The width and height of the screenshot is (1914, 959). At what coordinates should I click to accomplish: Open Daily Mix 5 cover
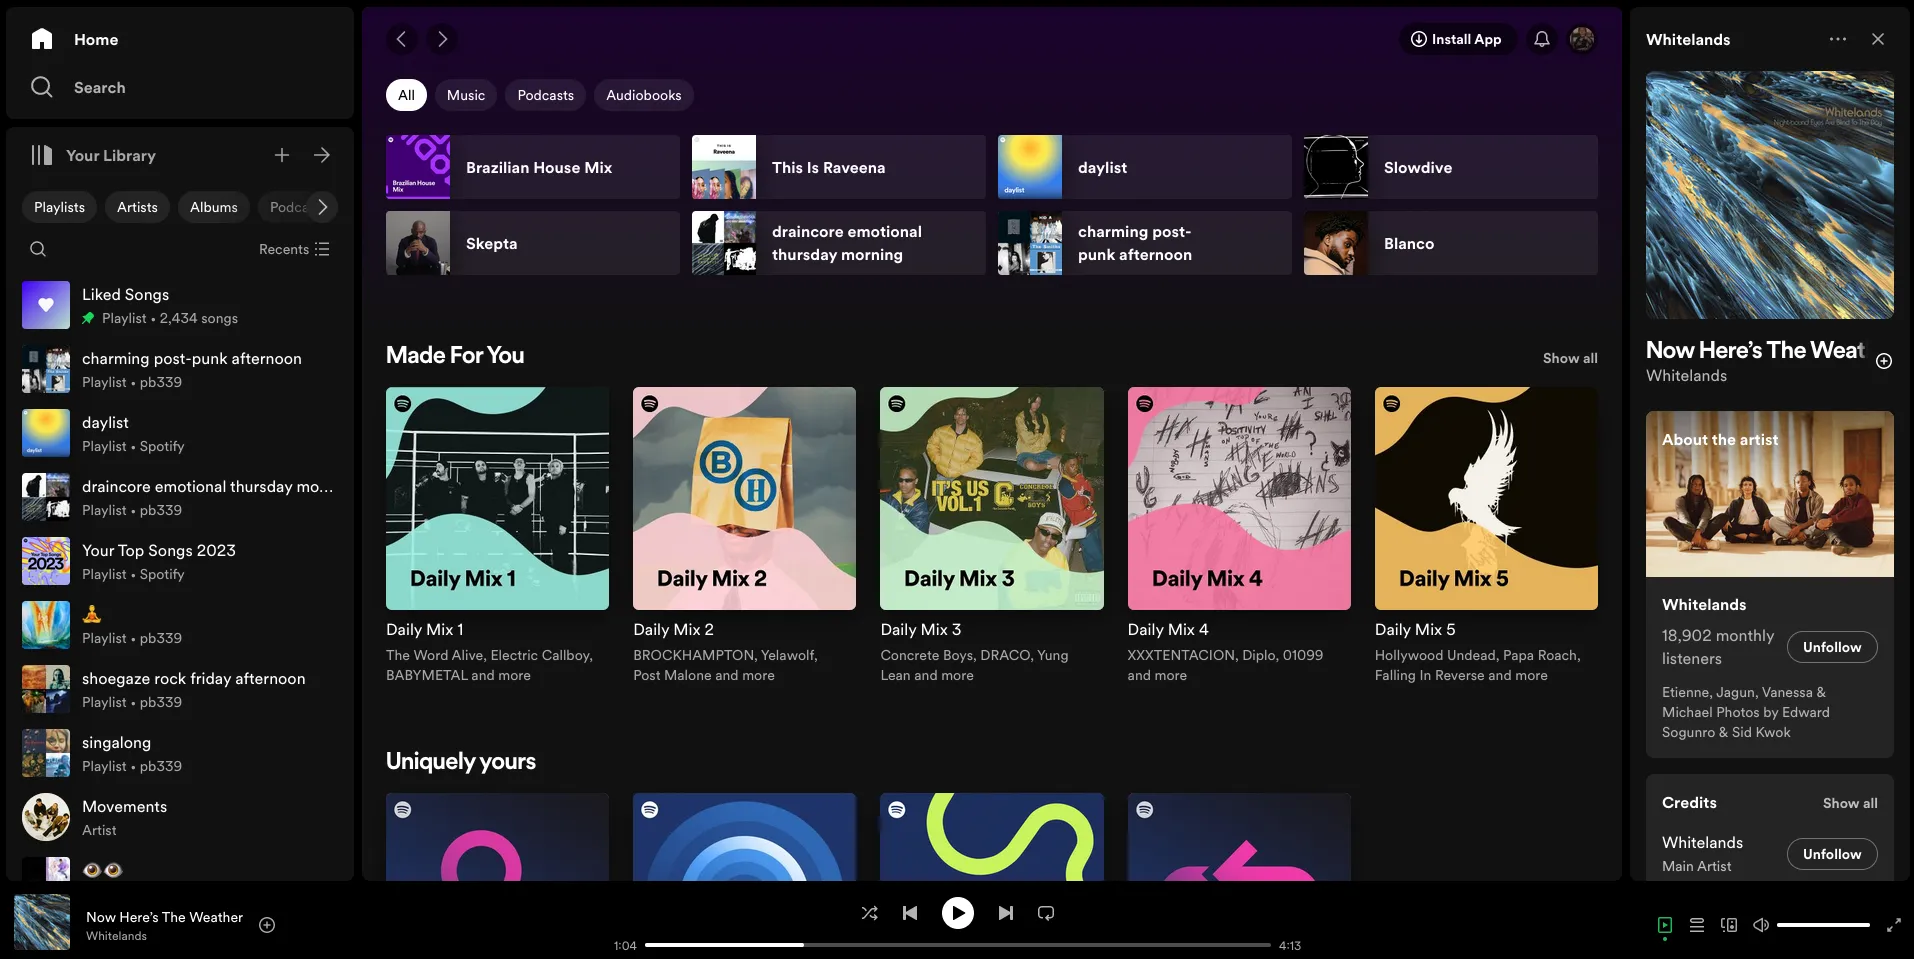pyautogui.click(x=1486, y=498)
